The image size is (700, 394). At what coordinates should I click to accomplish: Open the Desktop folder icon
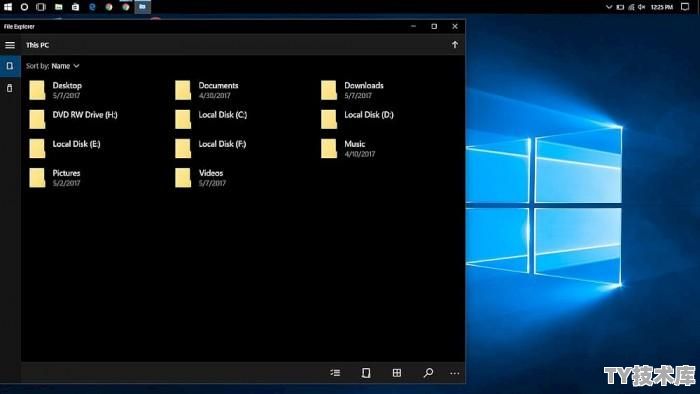(x=37, y=90)
